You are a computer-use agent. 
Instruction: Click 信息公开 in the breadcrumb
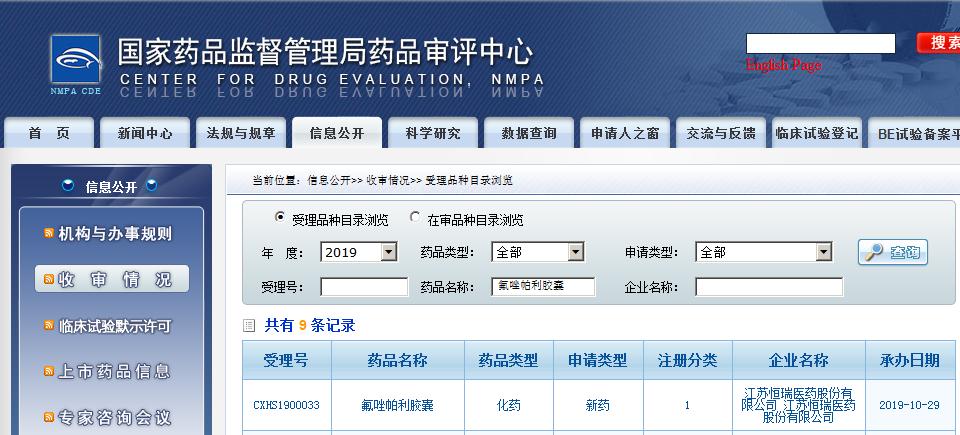click(329, 180)
